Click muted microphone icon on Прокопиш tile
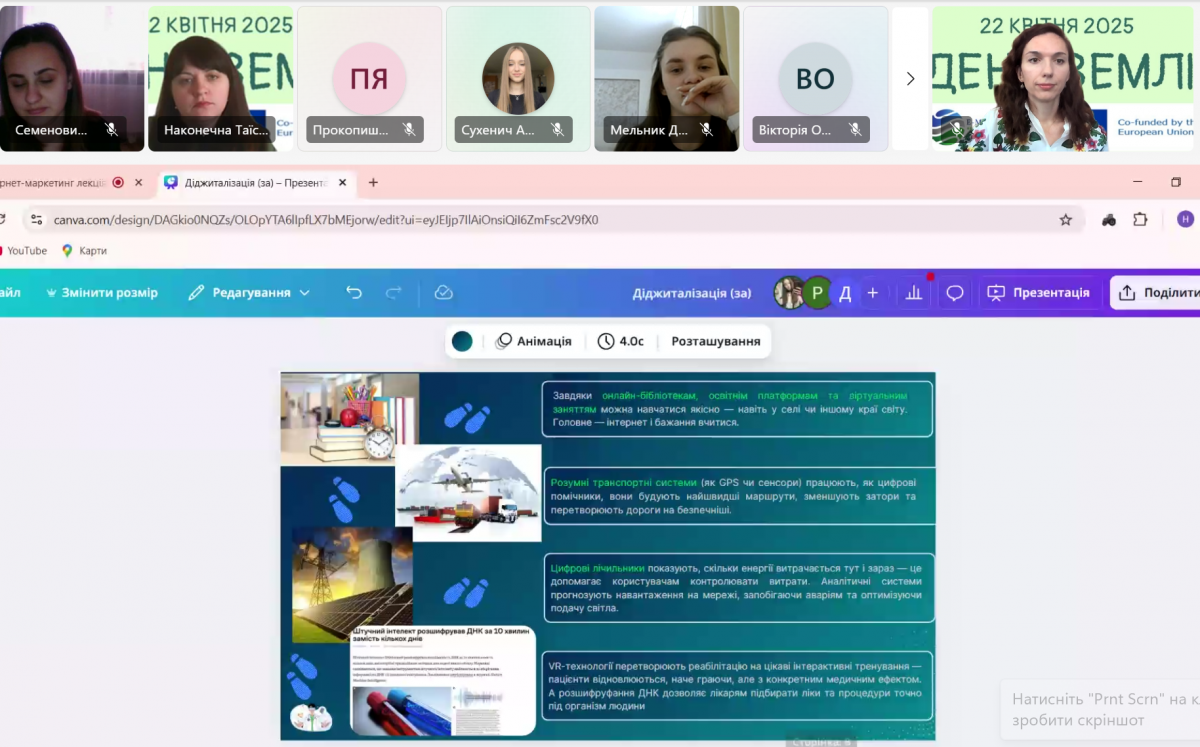Image resolution: width=1200 pixels, height=747 pixels. click(x=409, y=130)
